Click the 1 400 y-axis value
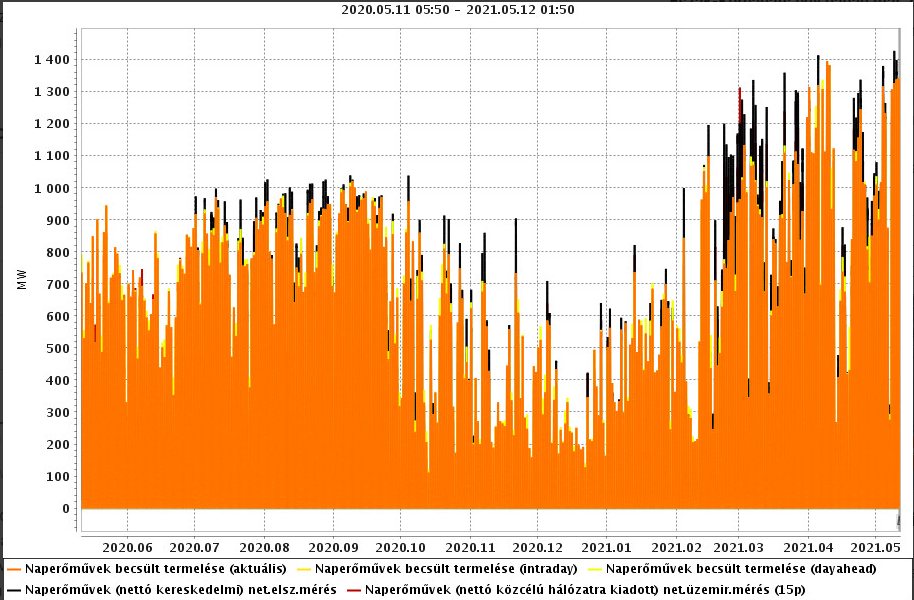 coord(51,59)
